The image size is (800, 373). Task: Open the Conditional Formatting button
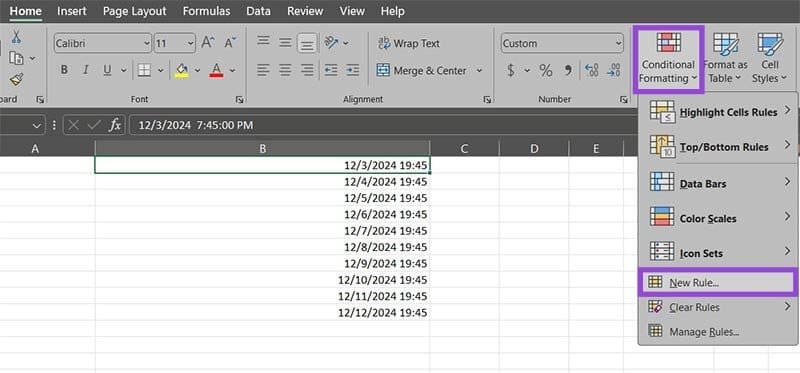pyautogui.click(x=668, y=60)
